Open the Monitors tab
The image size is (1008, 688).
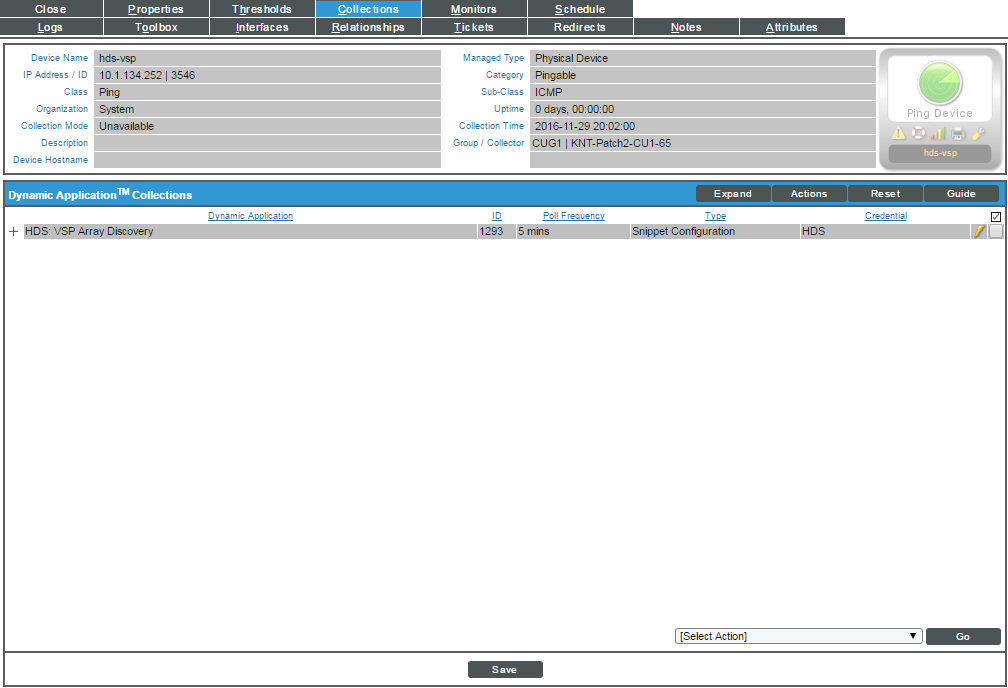click(x=474, y=9)
